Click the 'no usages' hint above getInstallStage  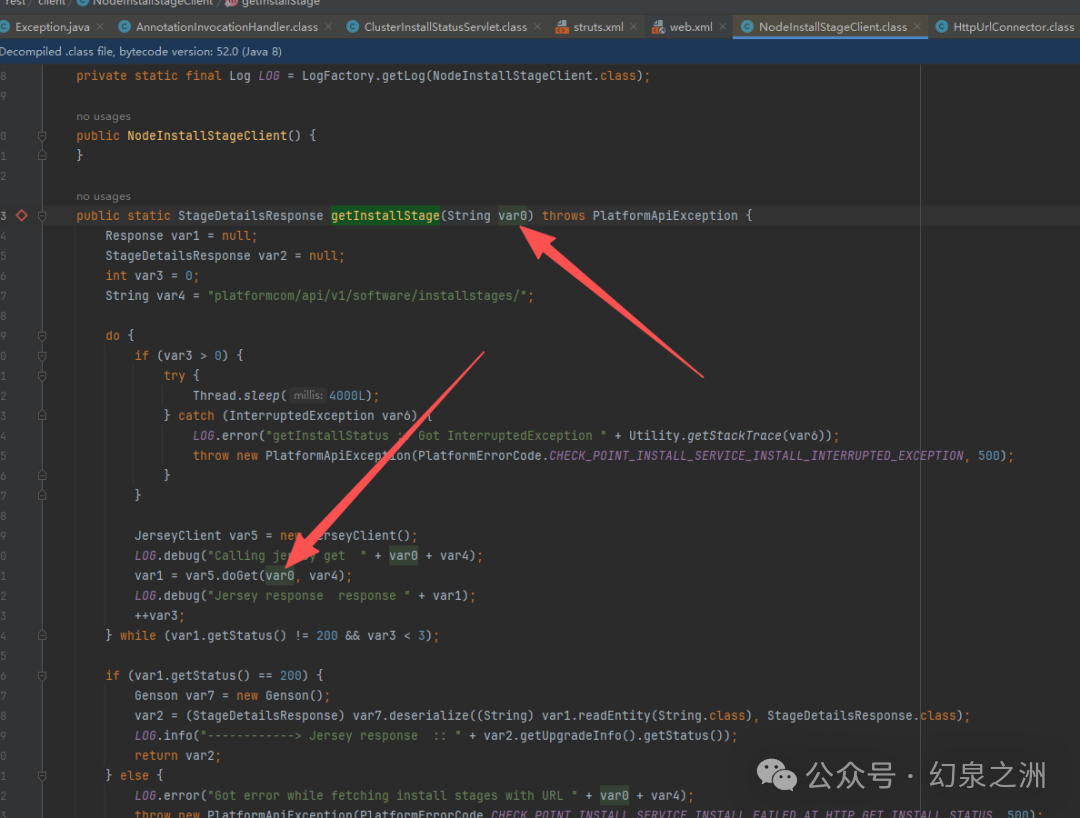[103, 196]
